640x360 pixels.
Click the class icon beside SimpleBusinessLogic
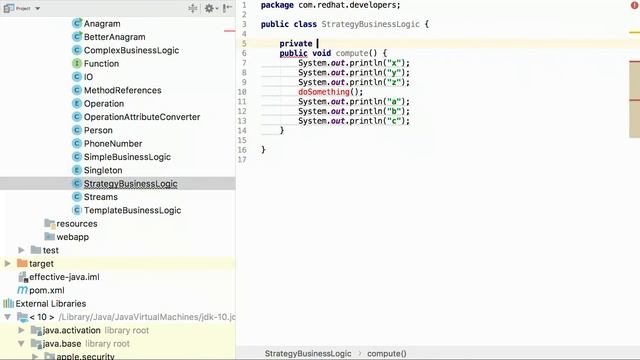tap(77, 157)
